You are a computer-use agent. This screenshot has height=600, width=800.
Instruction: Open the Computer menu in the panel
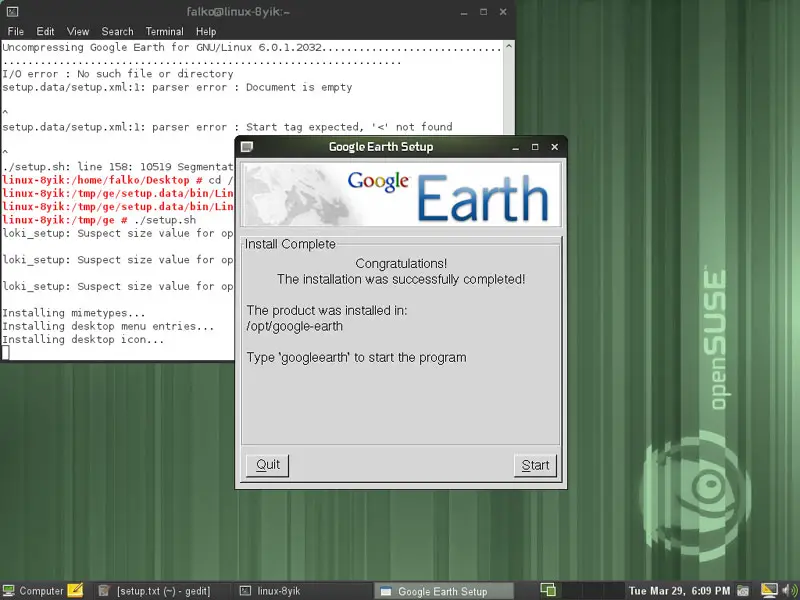34,591
